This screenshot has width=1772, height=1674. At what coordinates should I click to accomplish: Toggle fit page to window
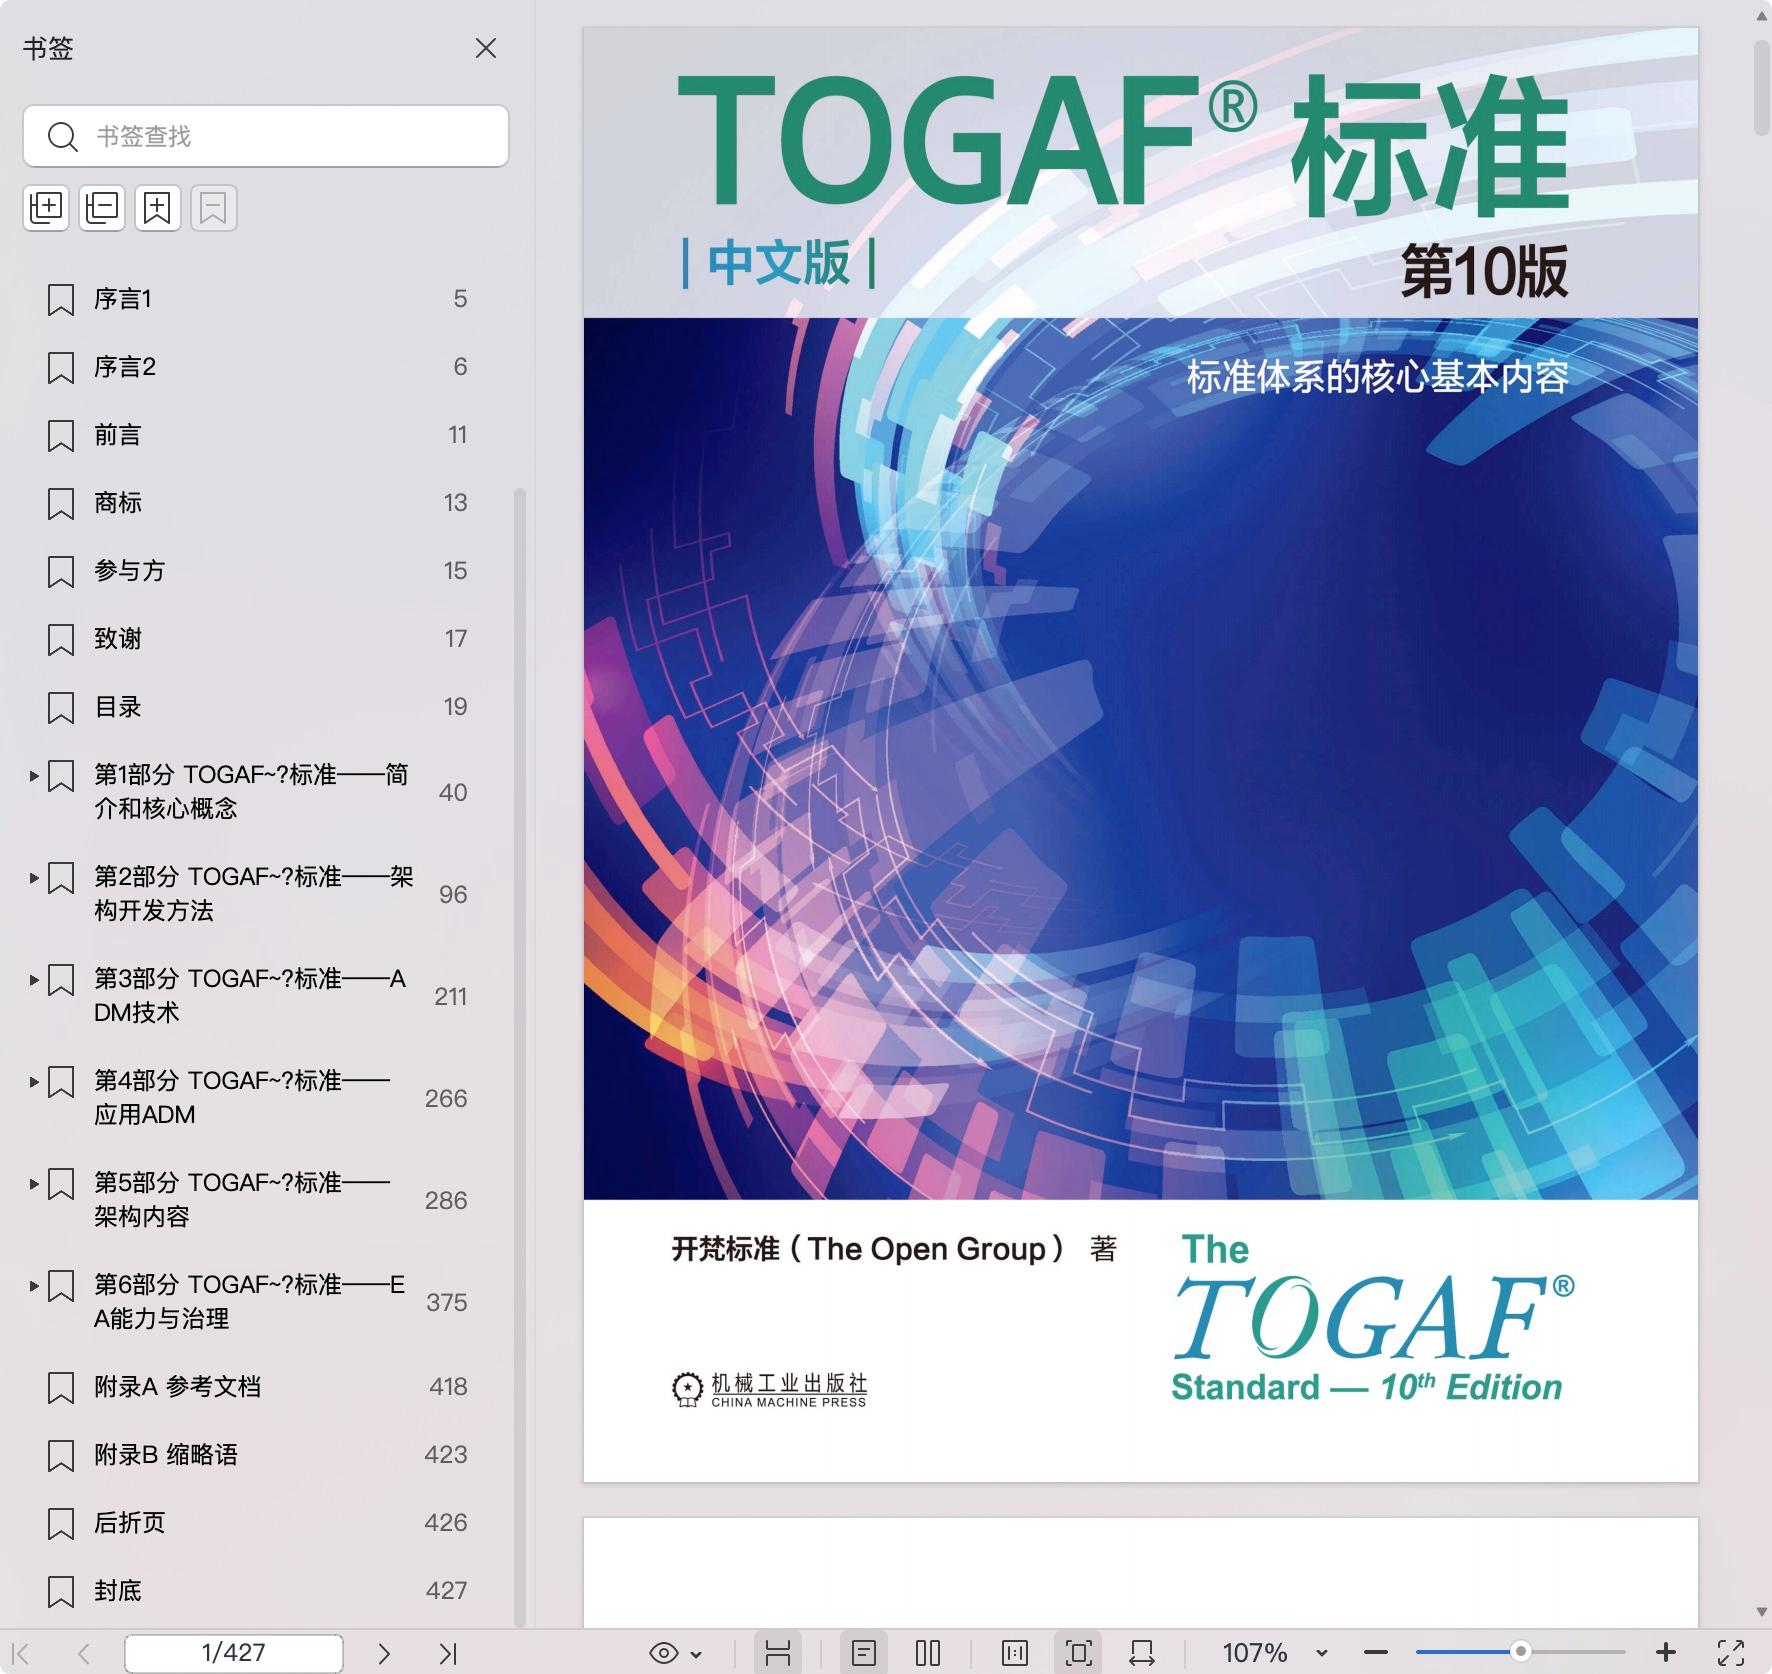pyautogui.click(x=1078, y=1653)
